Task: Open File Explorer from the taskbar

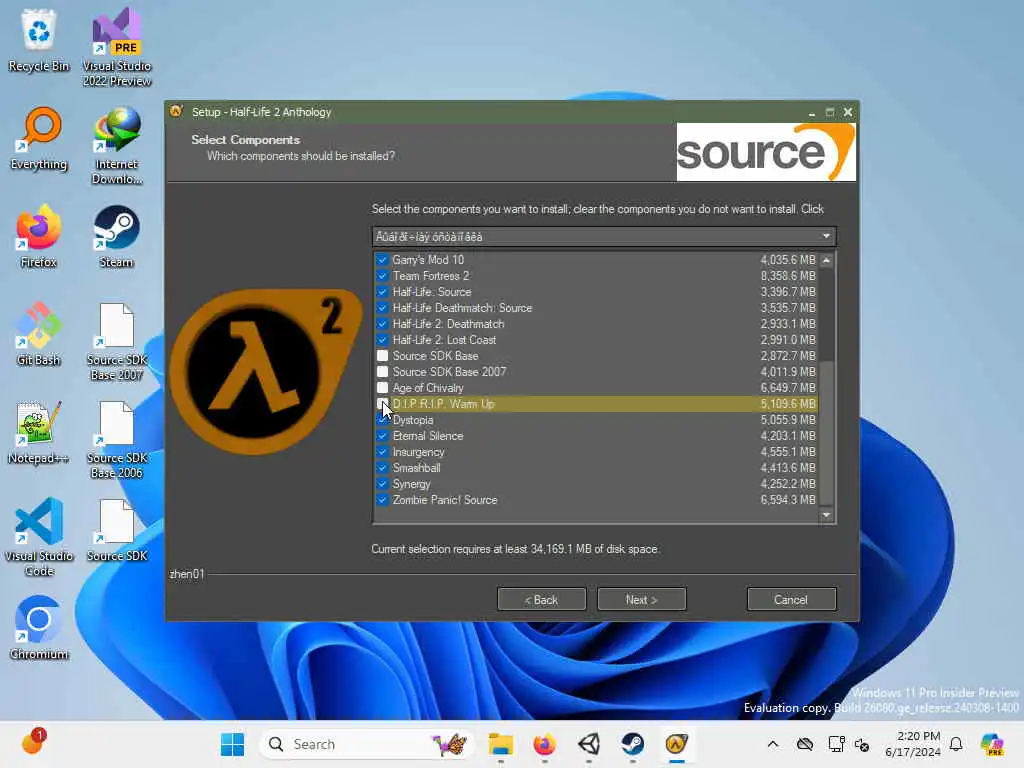Action: (501, 744)
